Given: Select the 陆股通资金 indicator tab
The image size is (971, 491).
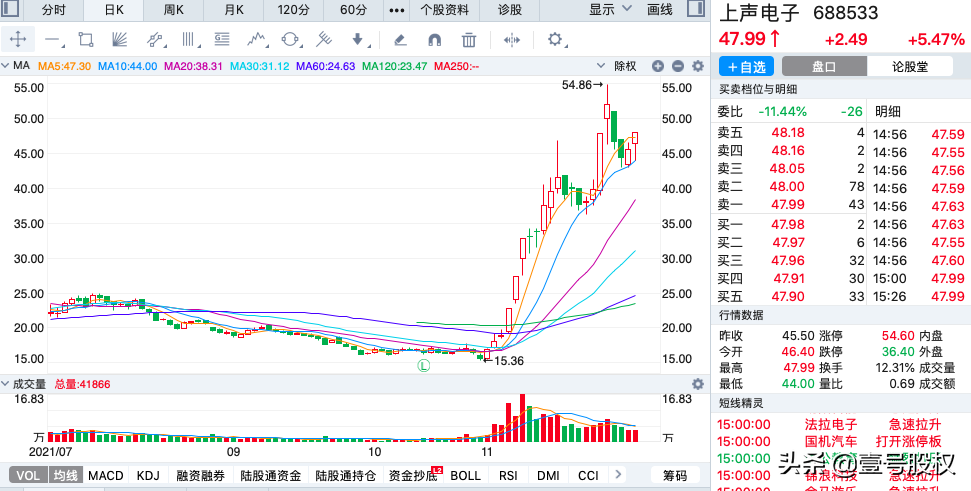Looking at the screenshot, I should (x=271, y=476).
